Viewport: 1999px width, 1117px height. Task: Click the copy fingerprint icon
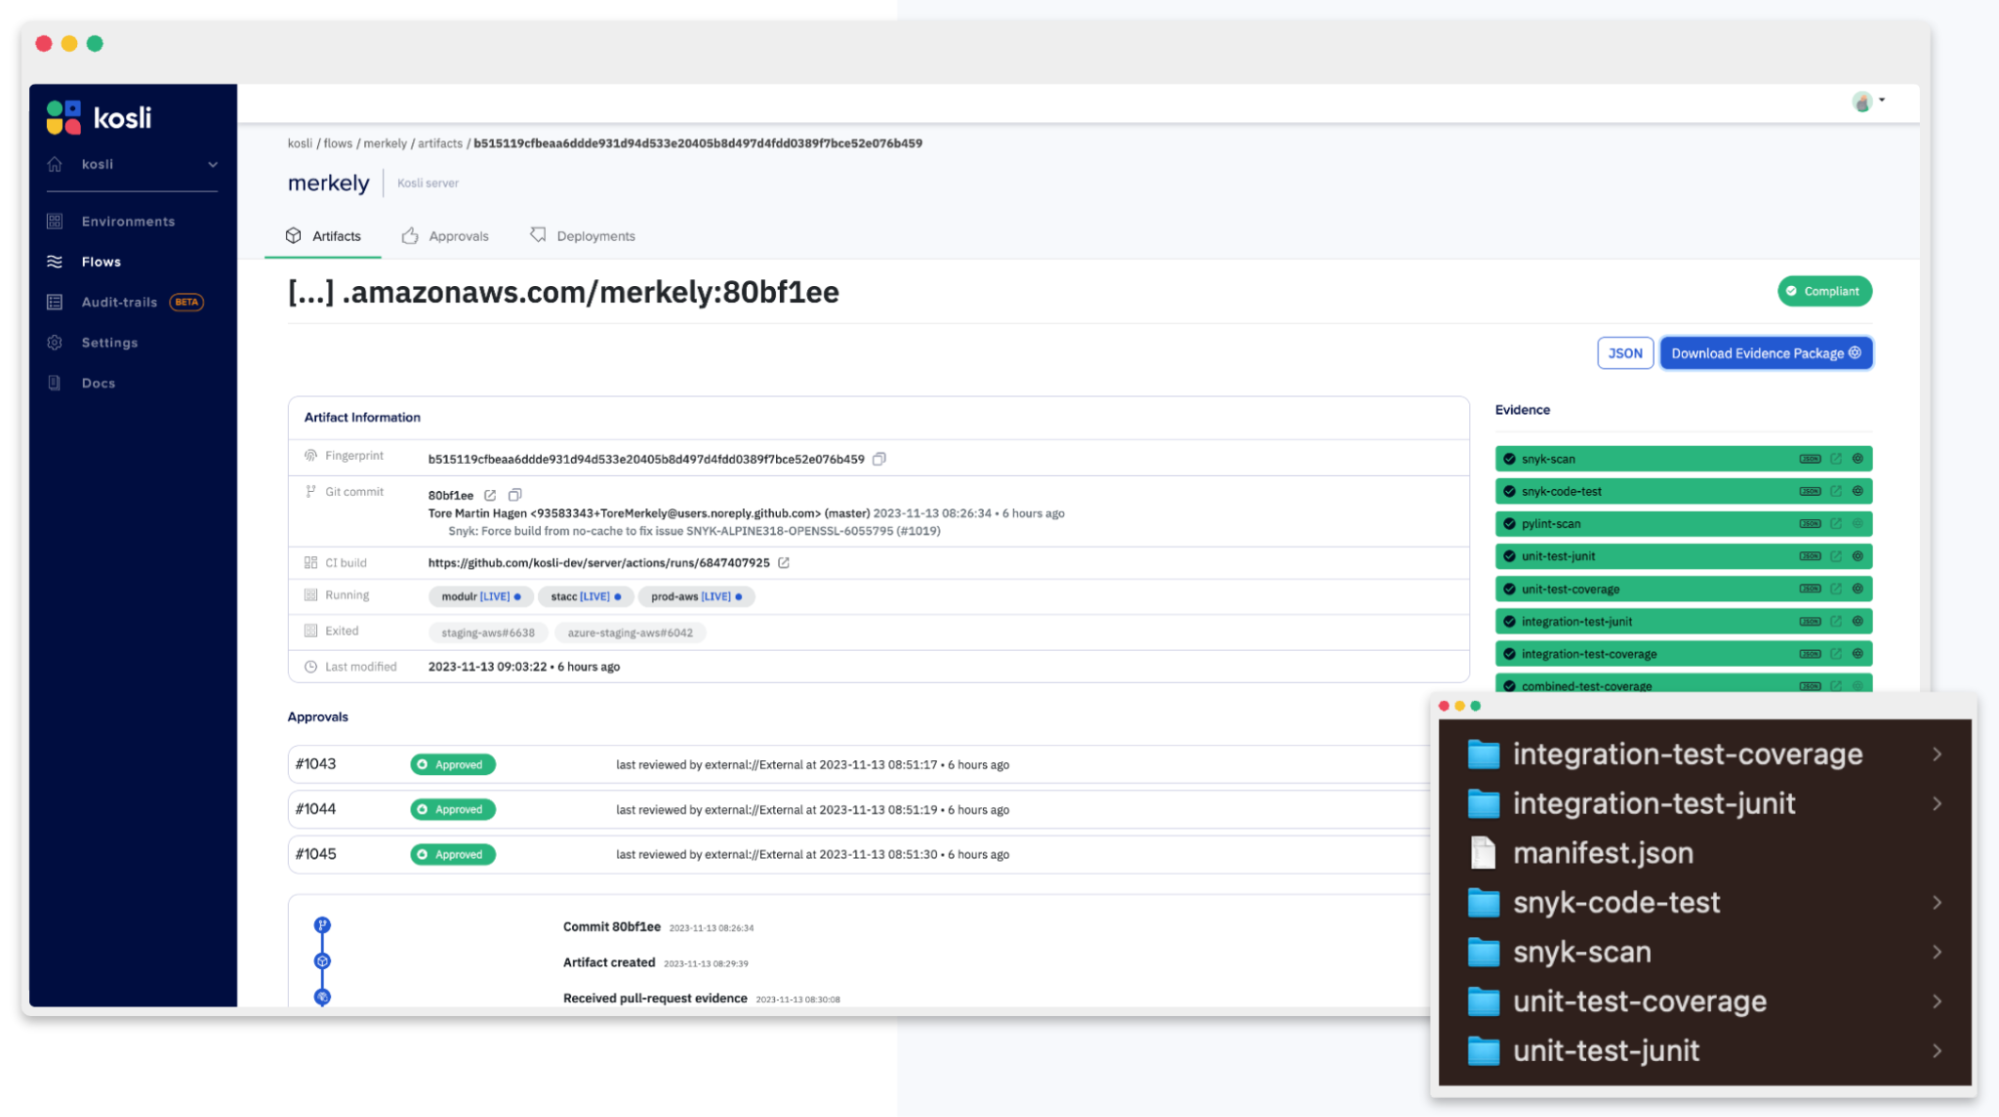881,457
